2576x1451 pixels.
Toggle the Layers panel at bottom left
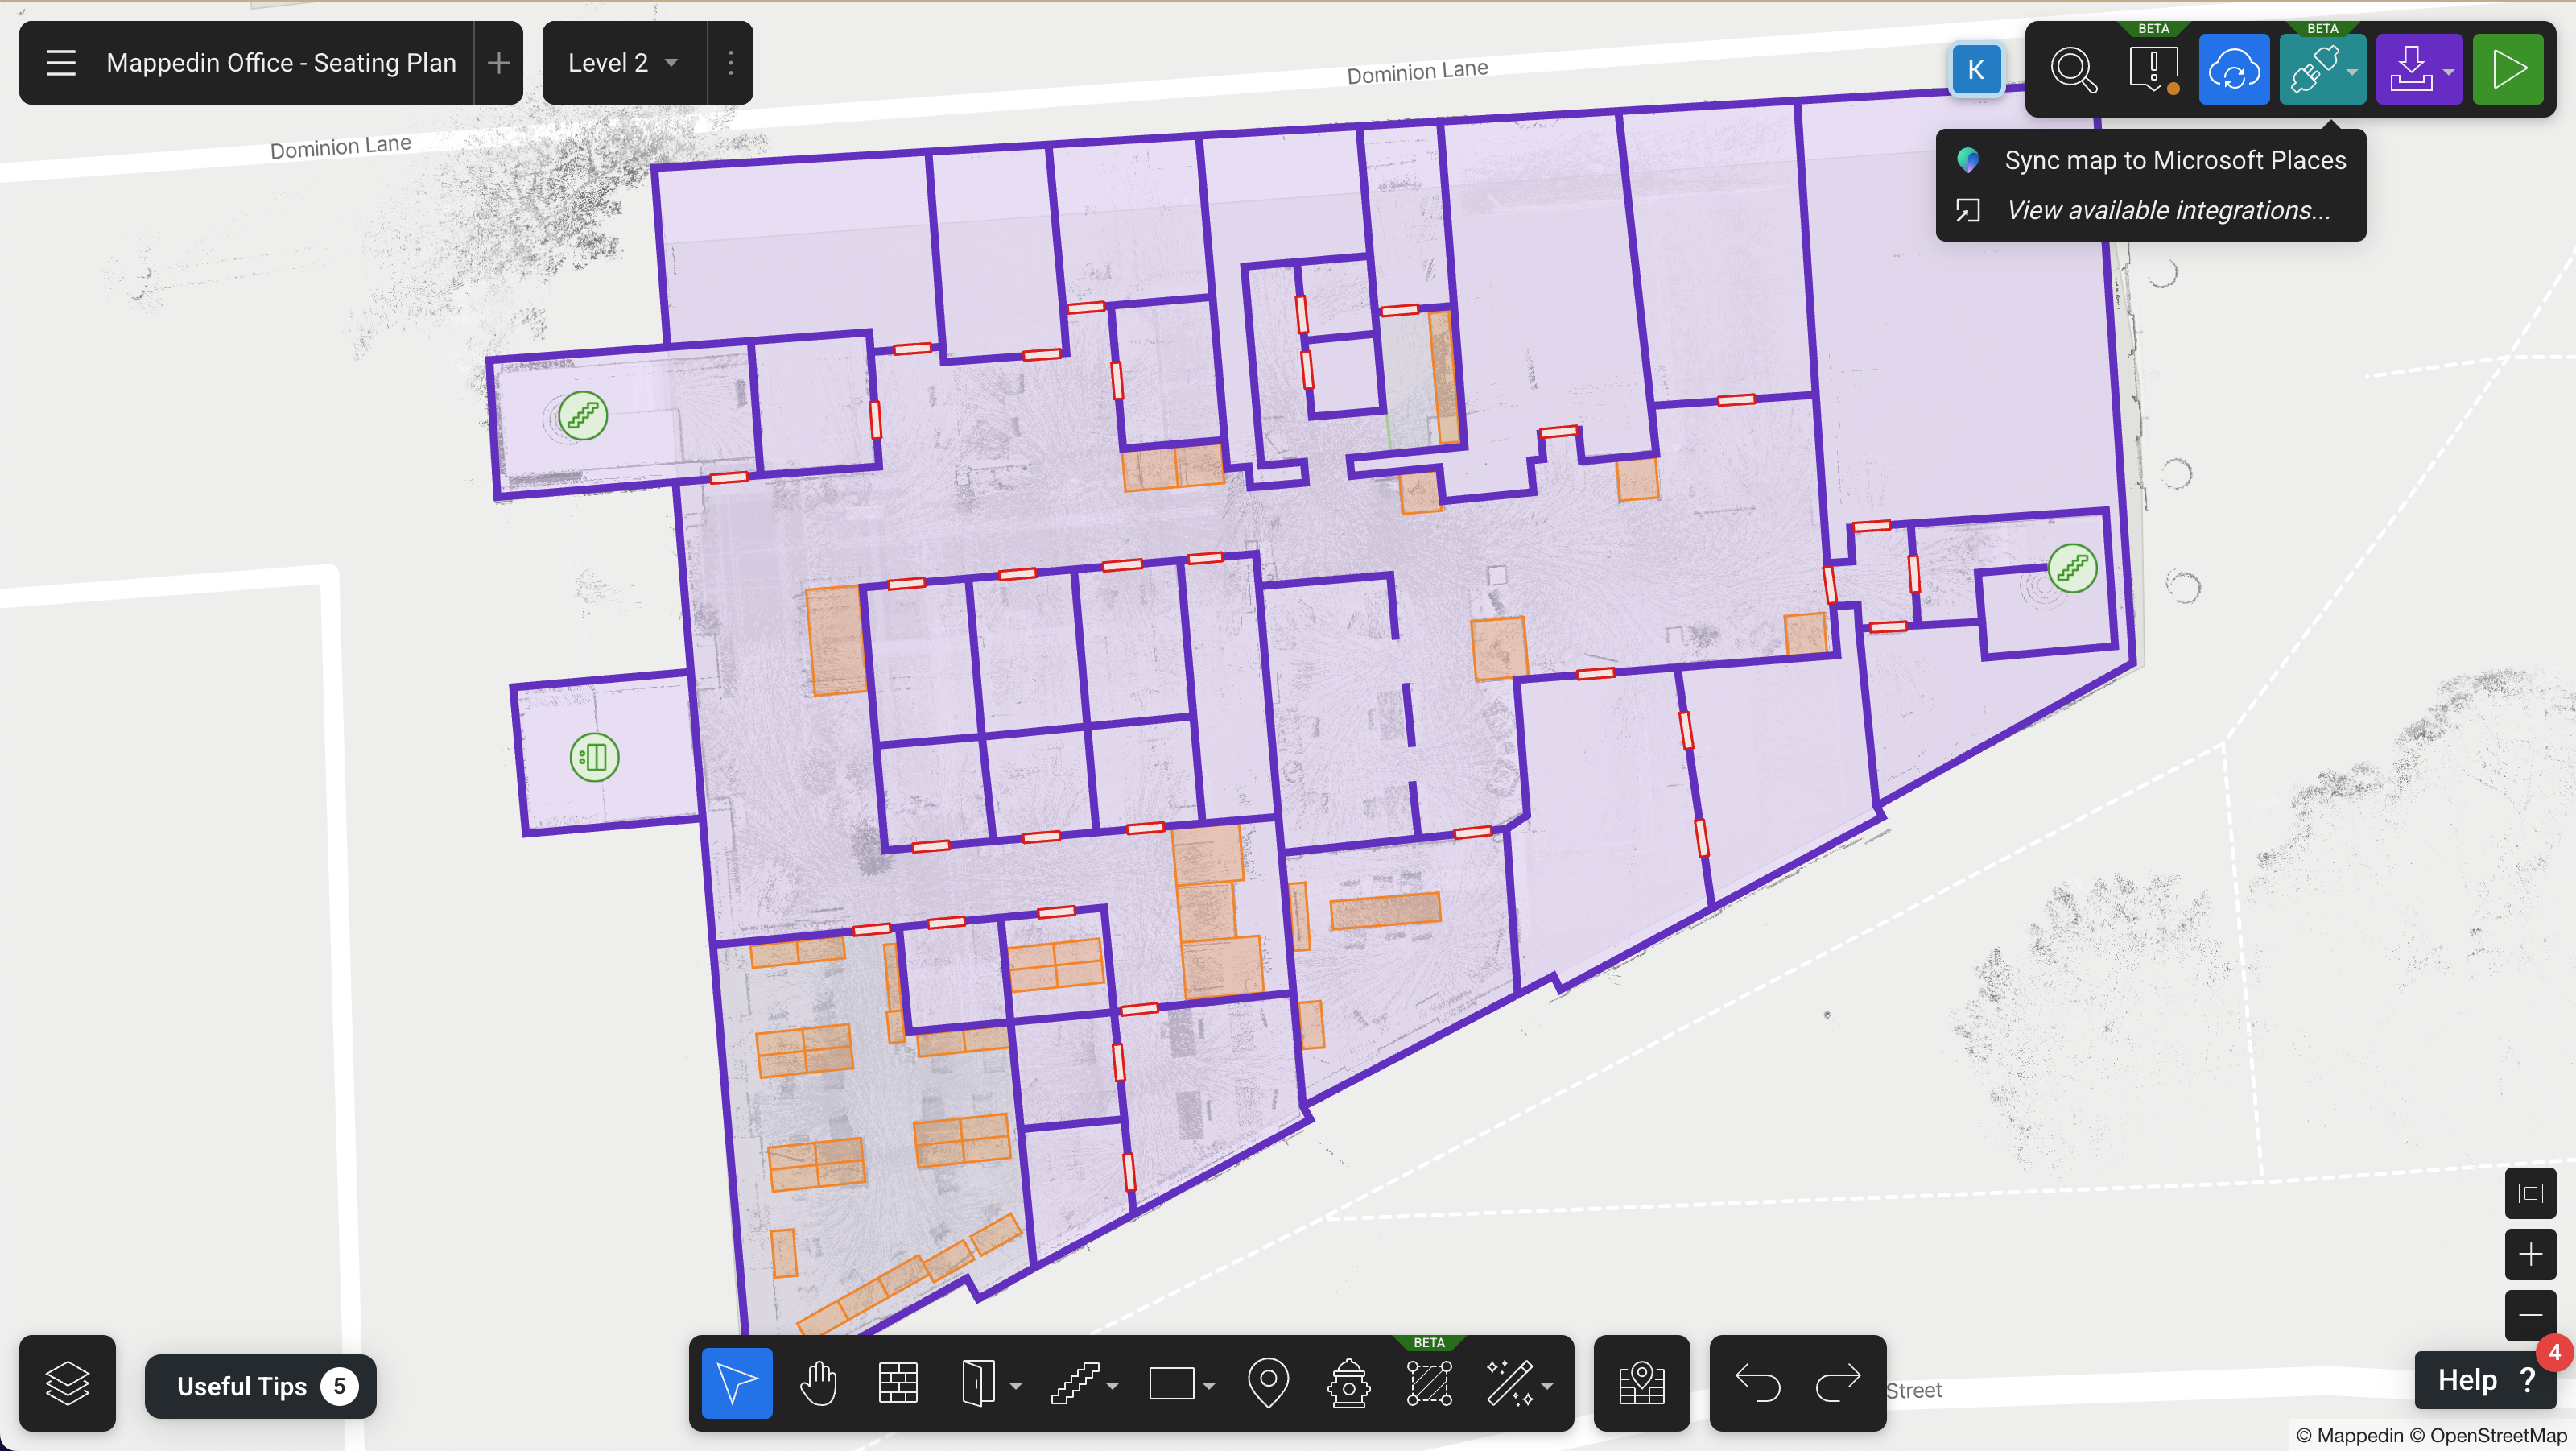click(66, 1383)
